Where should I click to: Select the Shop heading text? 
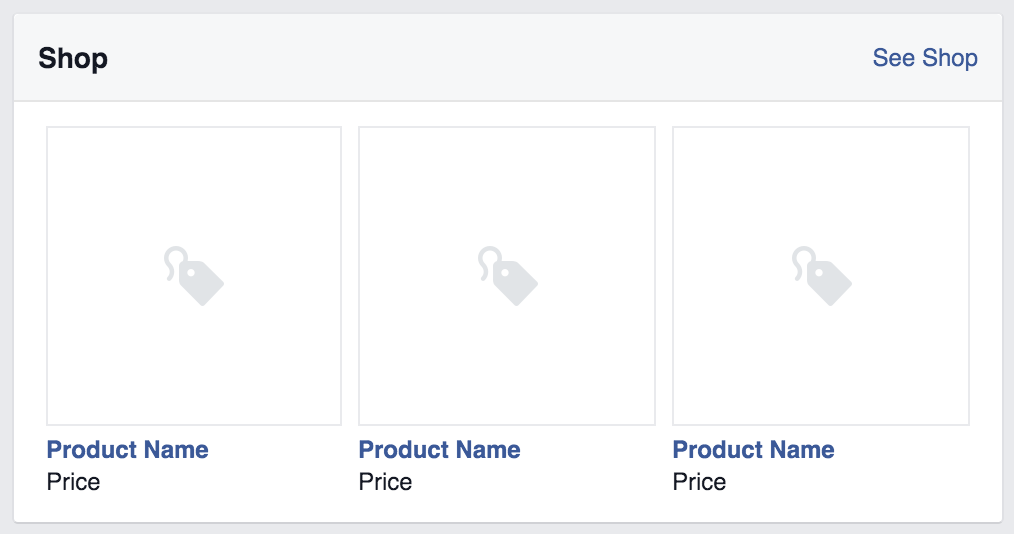point(73,59)
